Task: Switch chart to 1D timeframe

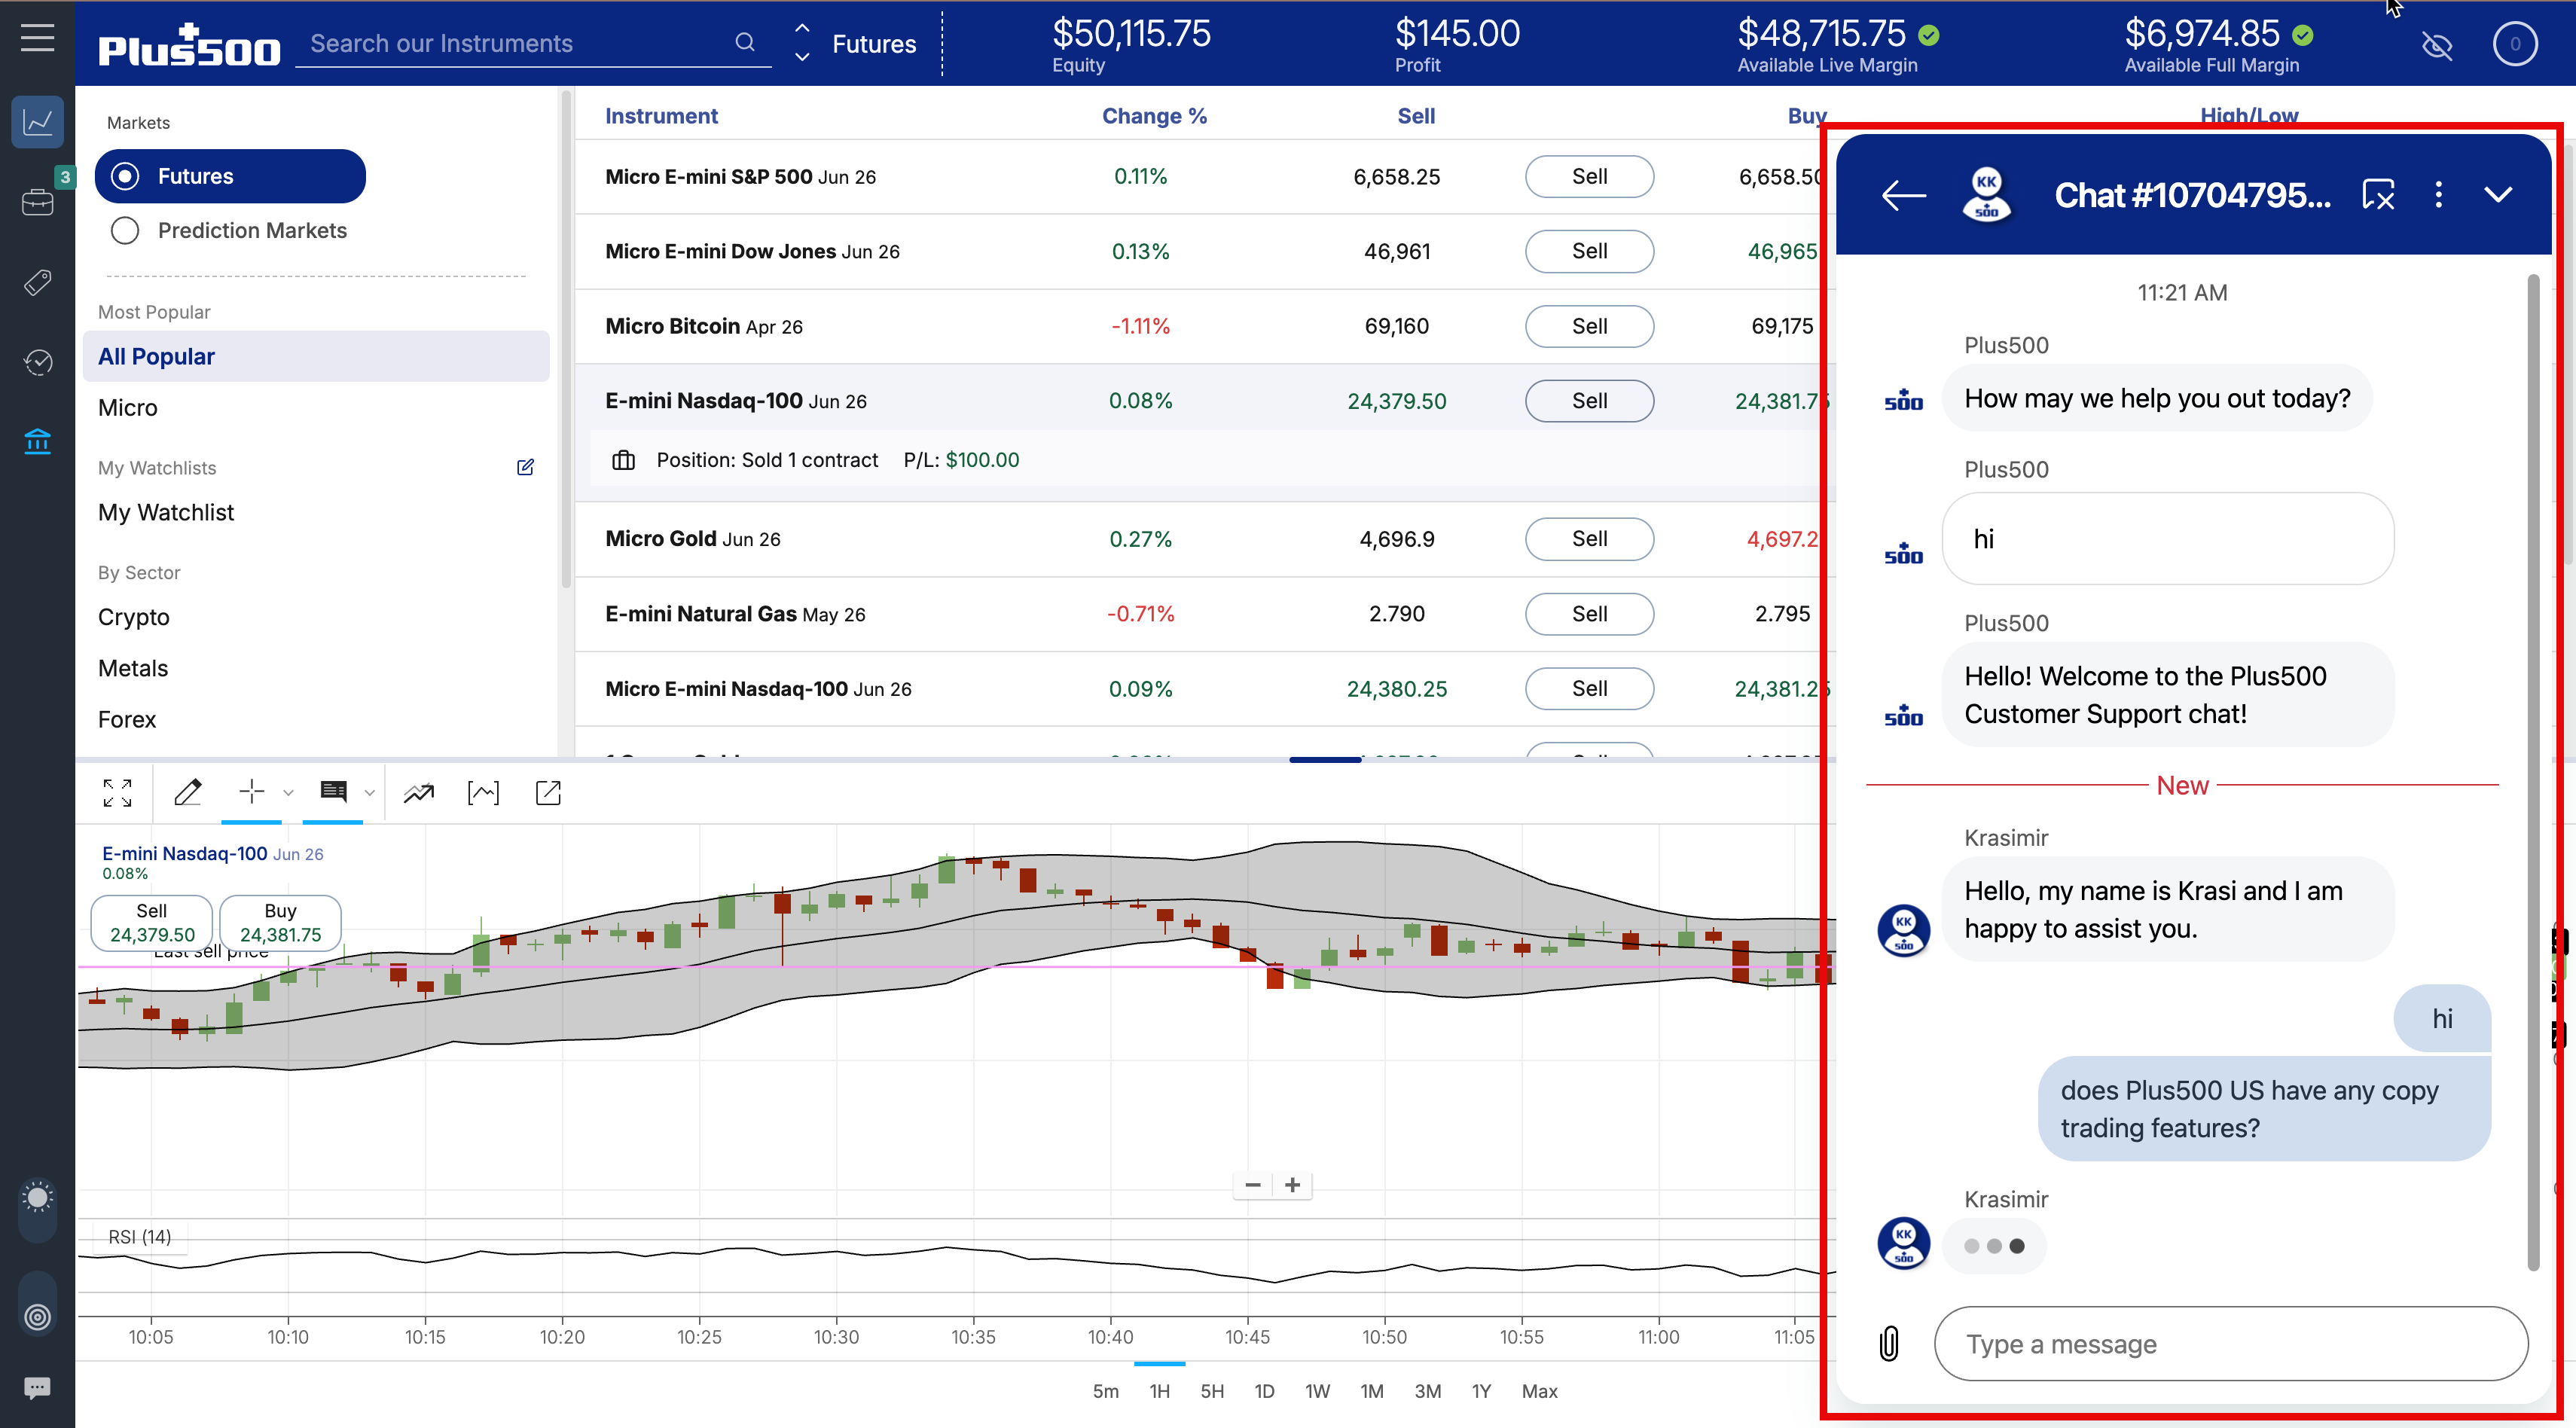Action: tap(1264, 1391)
